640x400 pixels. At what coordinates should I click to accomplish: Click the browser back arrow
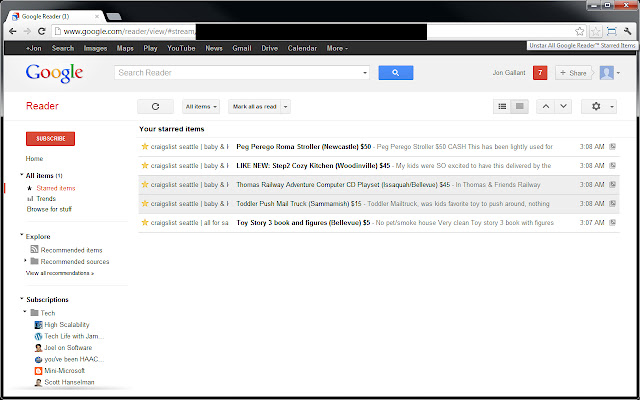(x=13, y=31)
